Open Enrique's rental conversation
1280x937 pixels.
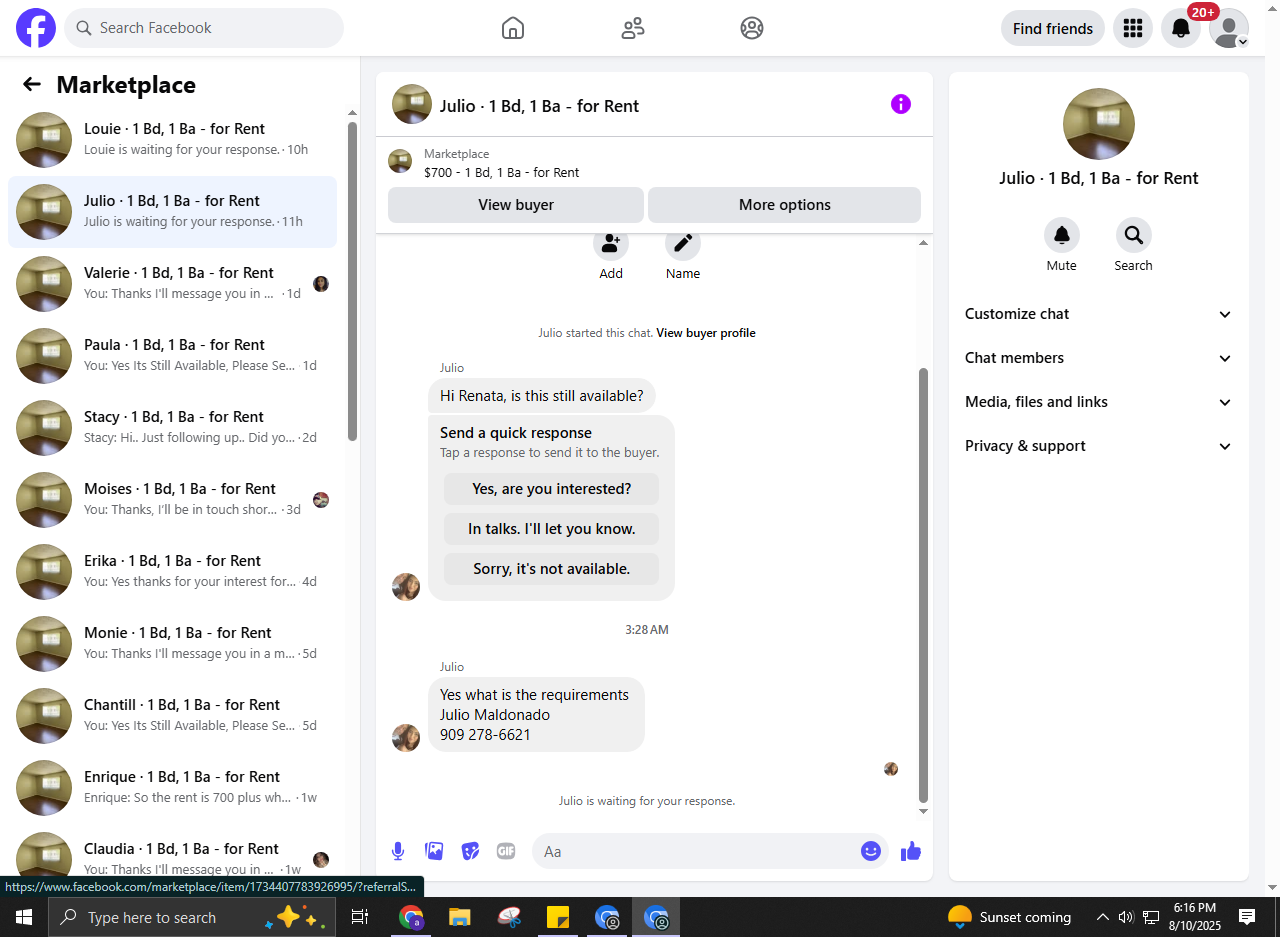click(x=172, y=788)
